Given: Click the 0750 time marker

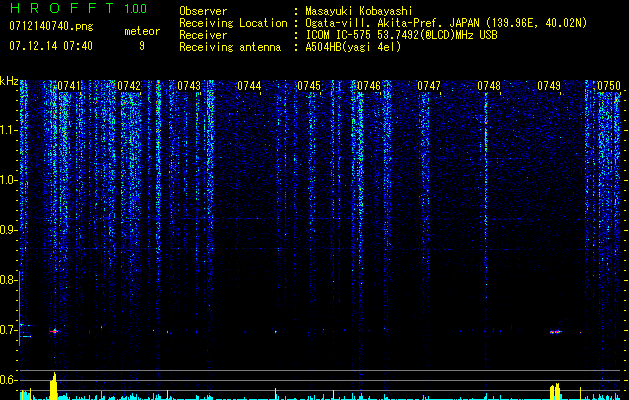Looking at the screenshot, I should (x=609, y=86).
